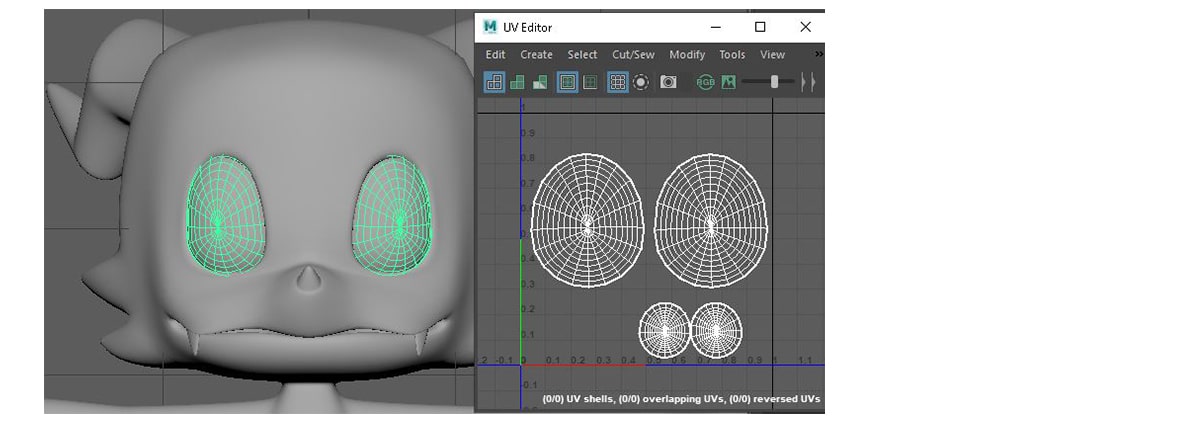This screenshot has height=427, width=1200.
Task: Toggle wireframe shell display icon
Action: [494, 83]
